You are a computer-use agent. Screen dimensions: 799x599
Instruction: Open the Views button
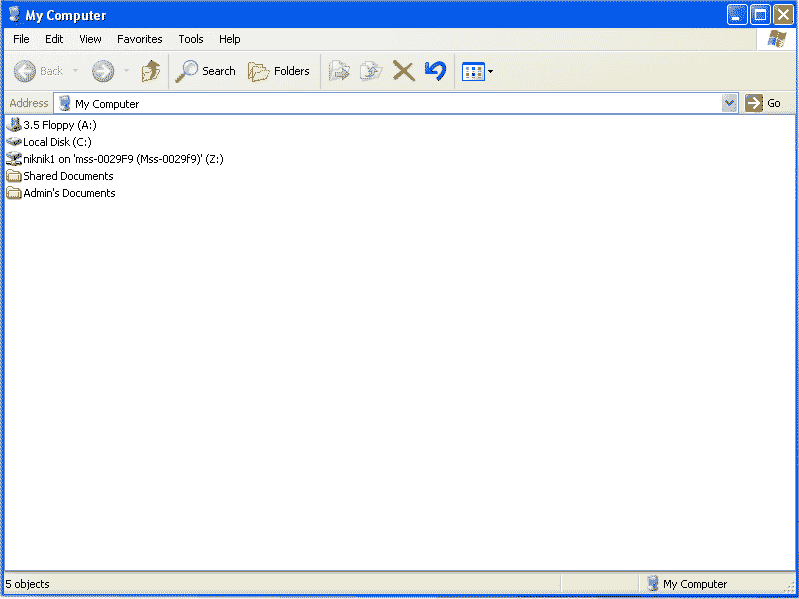coord(473,72)
